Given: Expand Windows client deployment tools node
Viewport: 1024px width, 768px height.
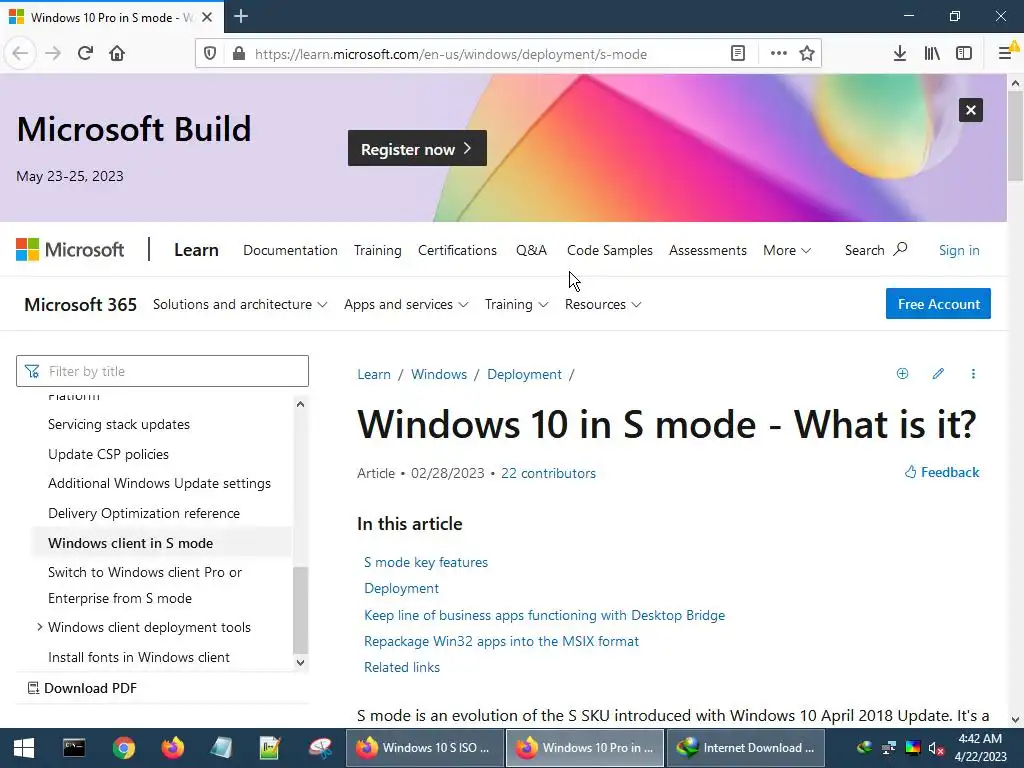Looking at the screenshot, I should point(39,627).
